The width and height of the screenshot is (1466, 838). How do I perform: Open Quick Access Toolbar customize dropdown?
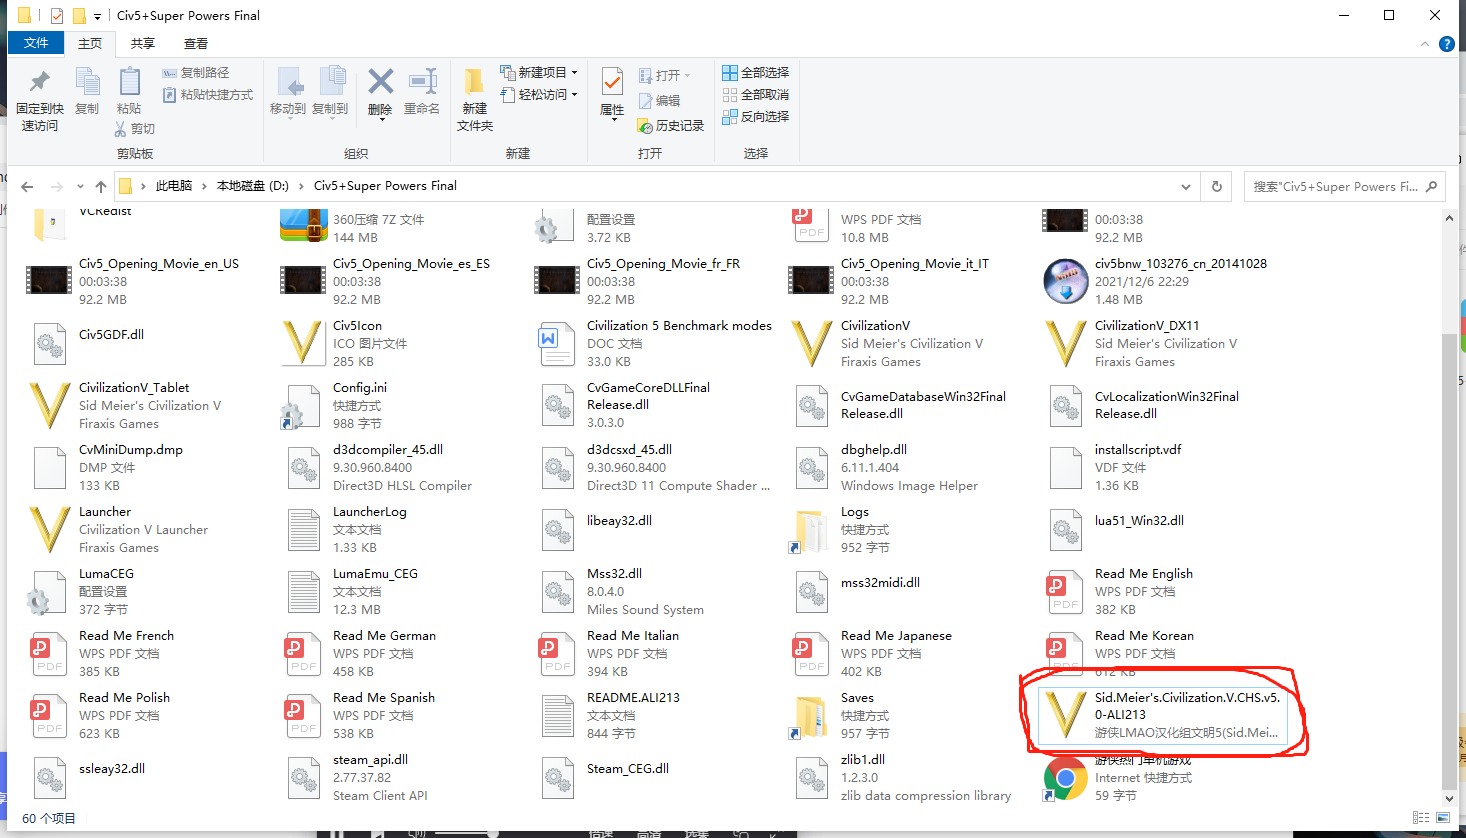coord(97,16)
